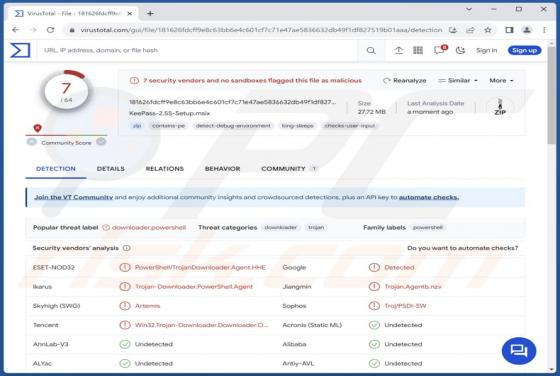Click the browser reload icon
Screen dimensions: 560x376
click(50, 30)
